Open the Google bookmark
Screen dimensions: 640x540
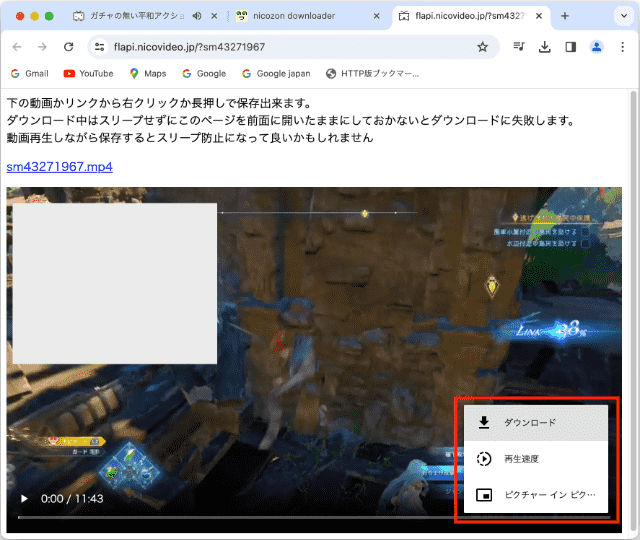(204, 73)
